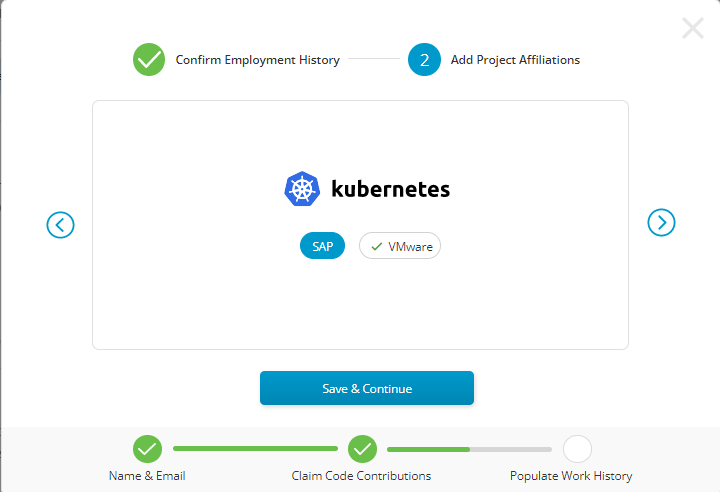Show the previous project with left arrow
The width and height of the screenshot is (720, 492).
[x=61, y=224]
